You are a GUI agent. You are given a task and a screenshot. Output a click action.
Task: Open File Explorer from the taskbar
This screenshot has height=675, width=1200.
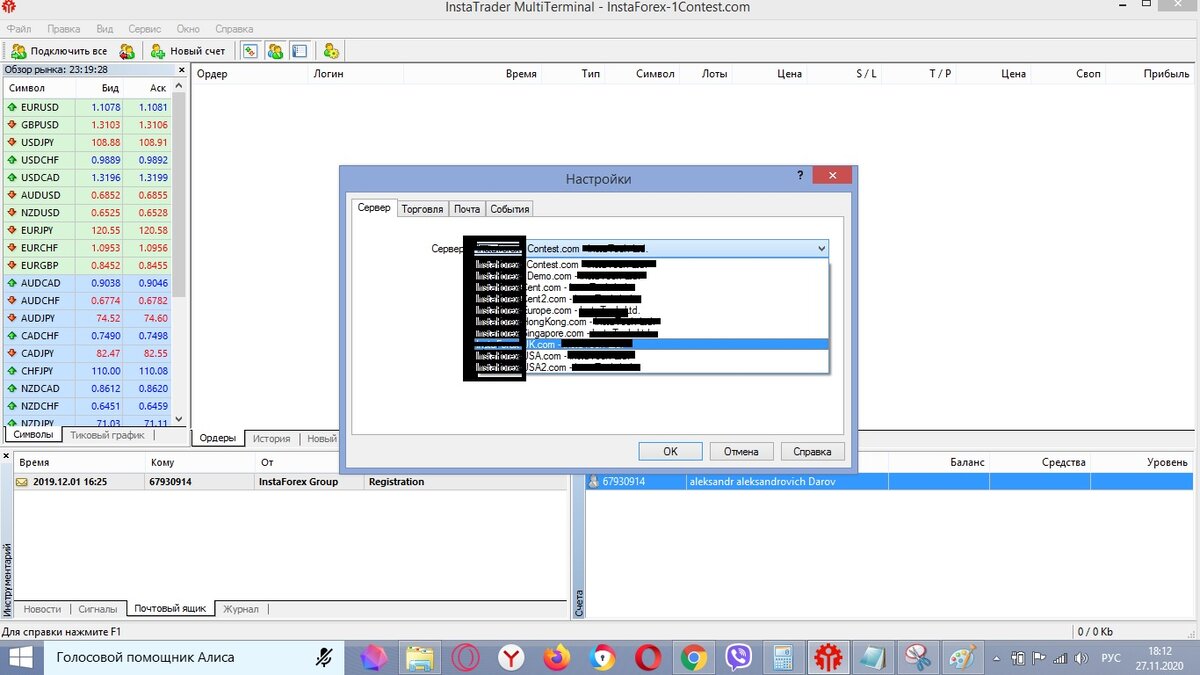419,657
